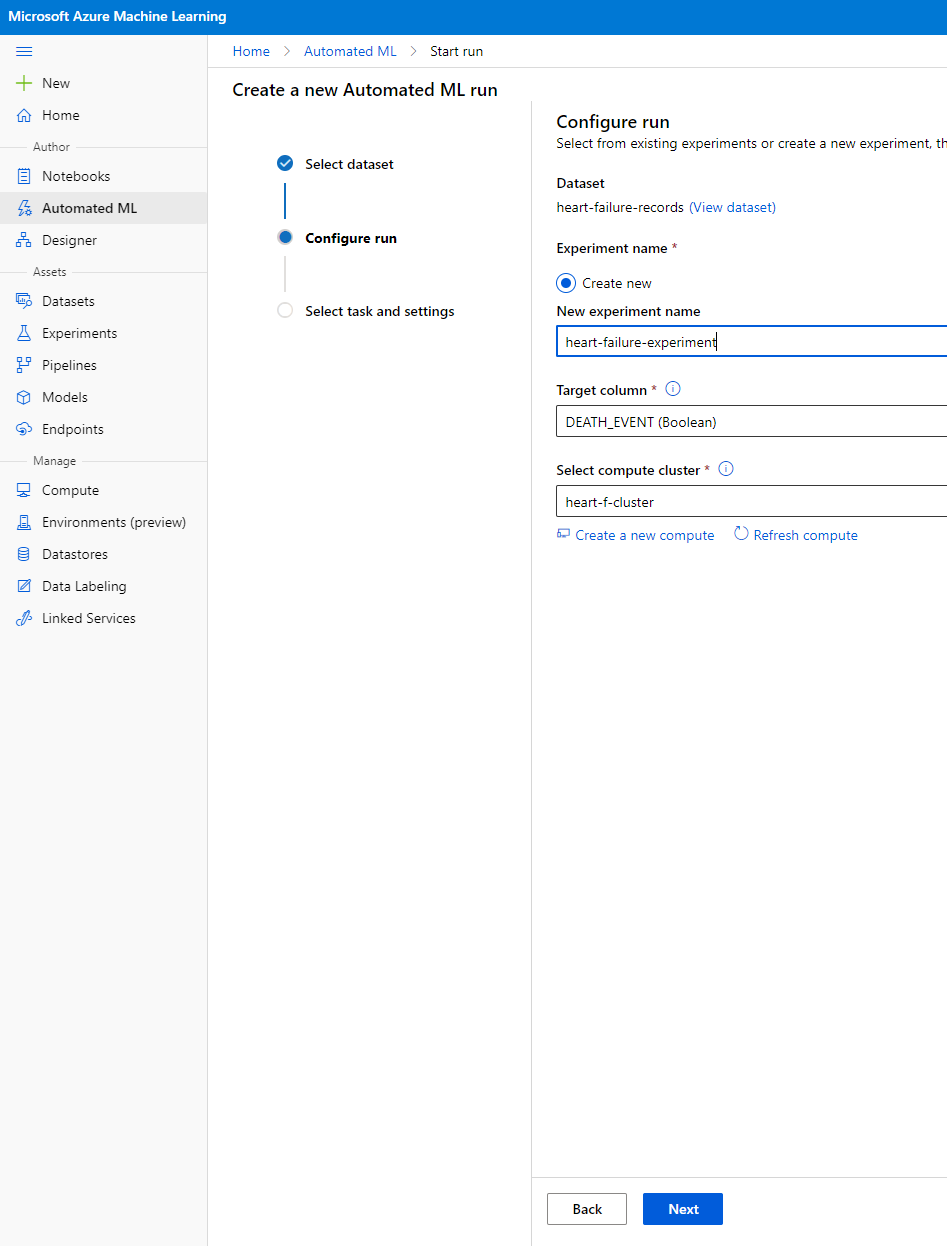Open Models cube icon

[24, 397]
